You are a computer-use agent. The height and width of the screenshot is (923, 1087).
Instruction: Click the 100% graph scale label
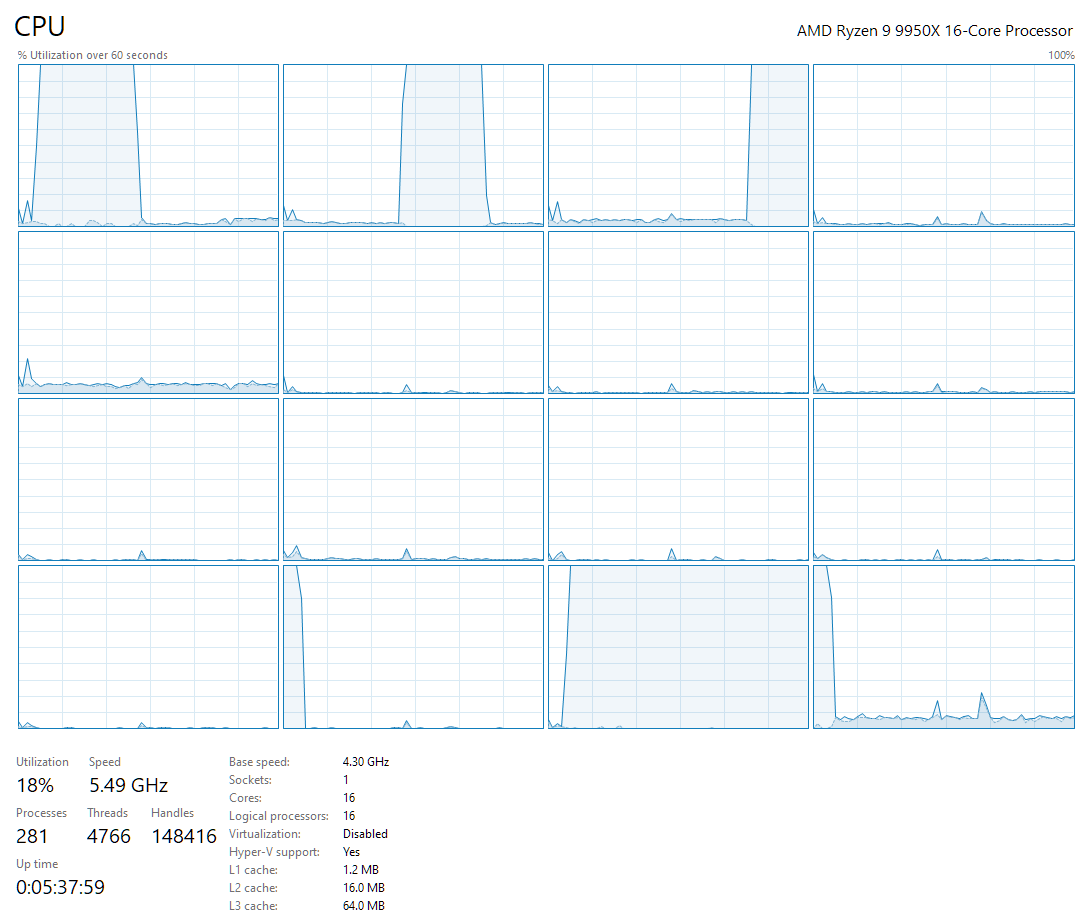pos(1061,55)
